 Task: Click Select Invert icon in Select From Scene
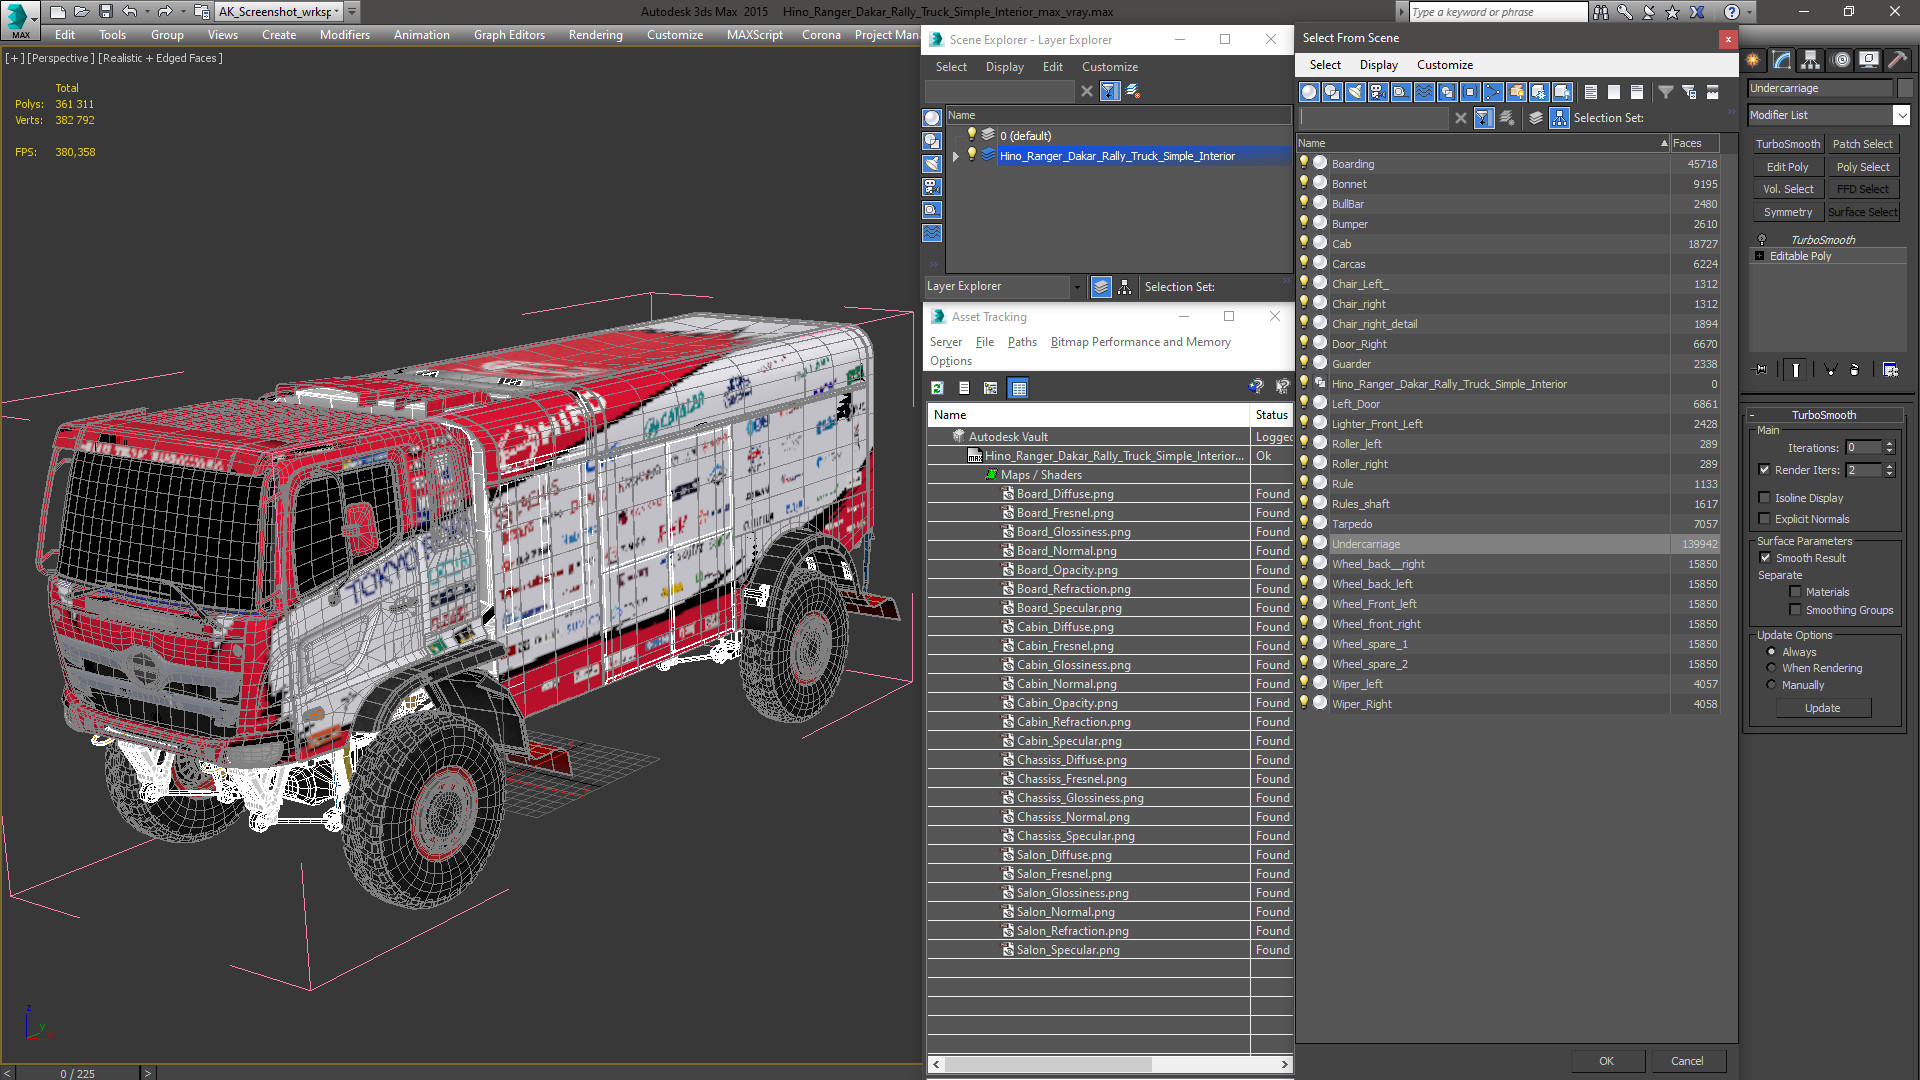click(x=1637, y=92)
